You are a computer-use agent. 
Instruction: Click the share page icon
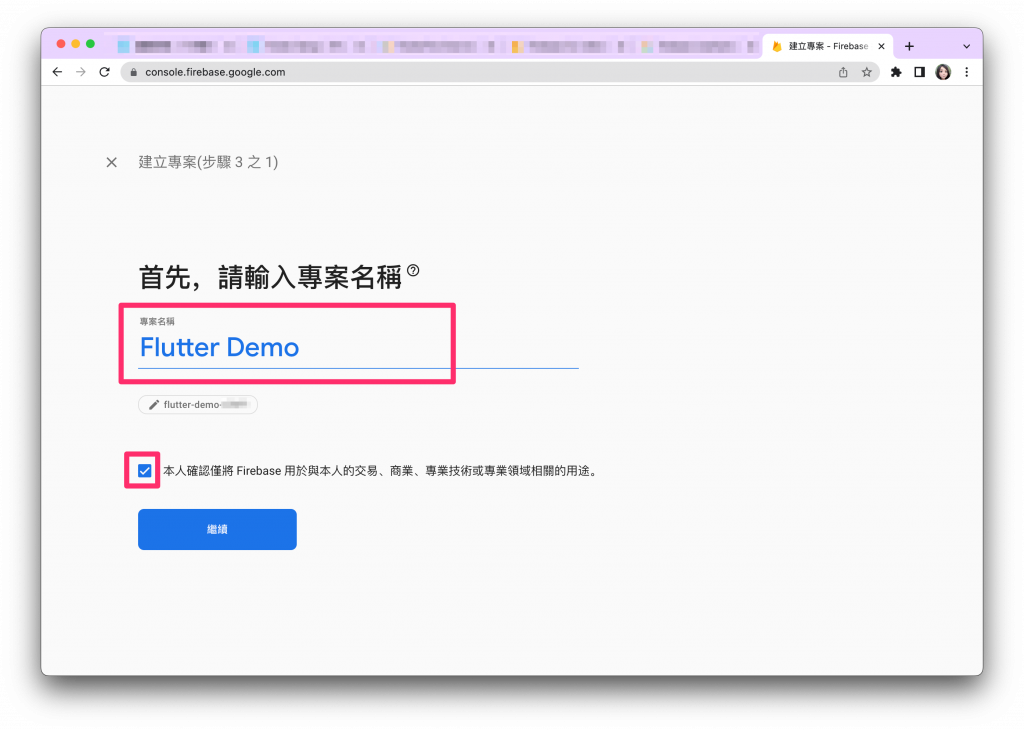tap(843, 72)
